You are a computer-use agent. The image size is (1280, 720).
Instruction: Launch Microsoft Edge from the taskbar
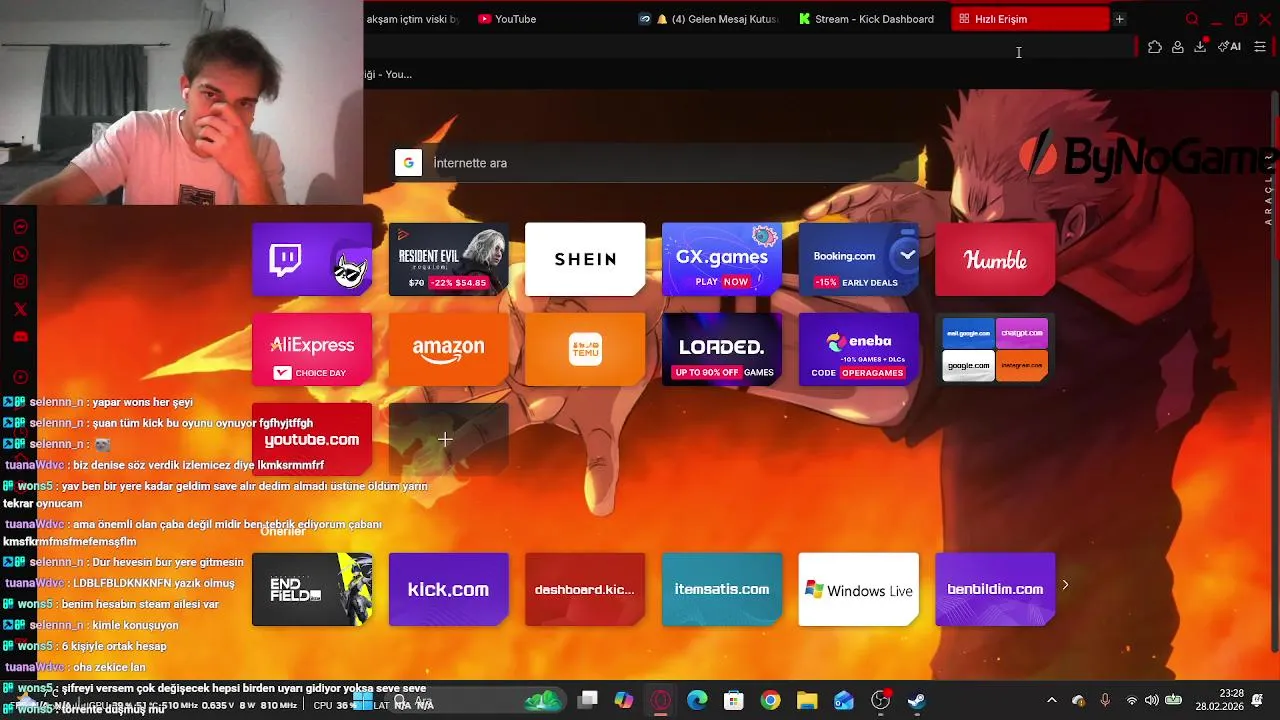click(697, 701)
